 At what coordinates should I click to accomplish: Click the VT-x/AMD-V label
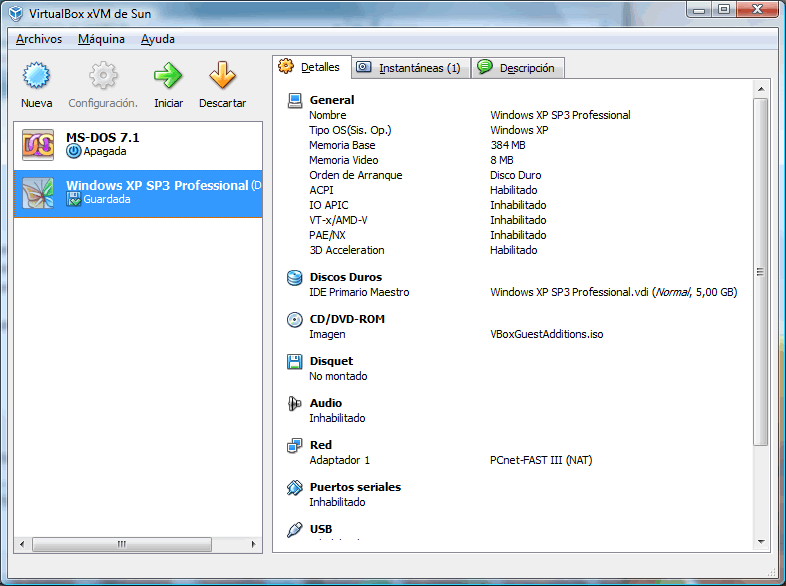pyautogui.click(x=338, y=220)
